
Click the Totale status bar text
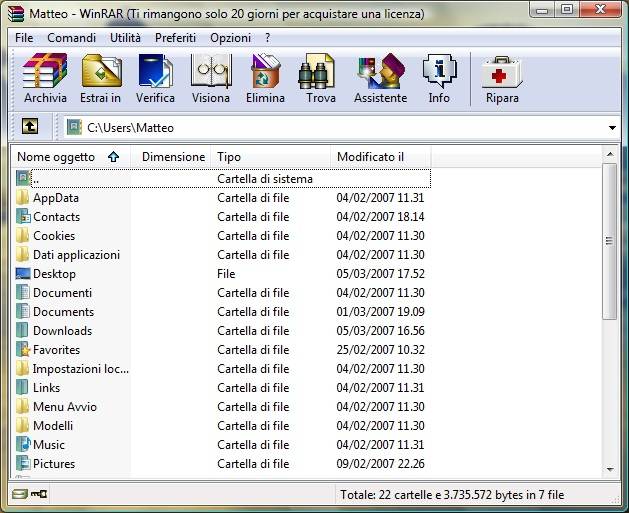tap(452, 495)
